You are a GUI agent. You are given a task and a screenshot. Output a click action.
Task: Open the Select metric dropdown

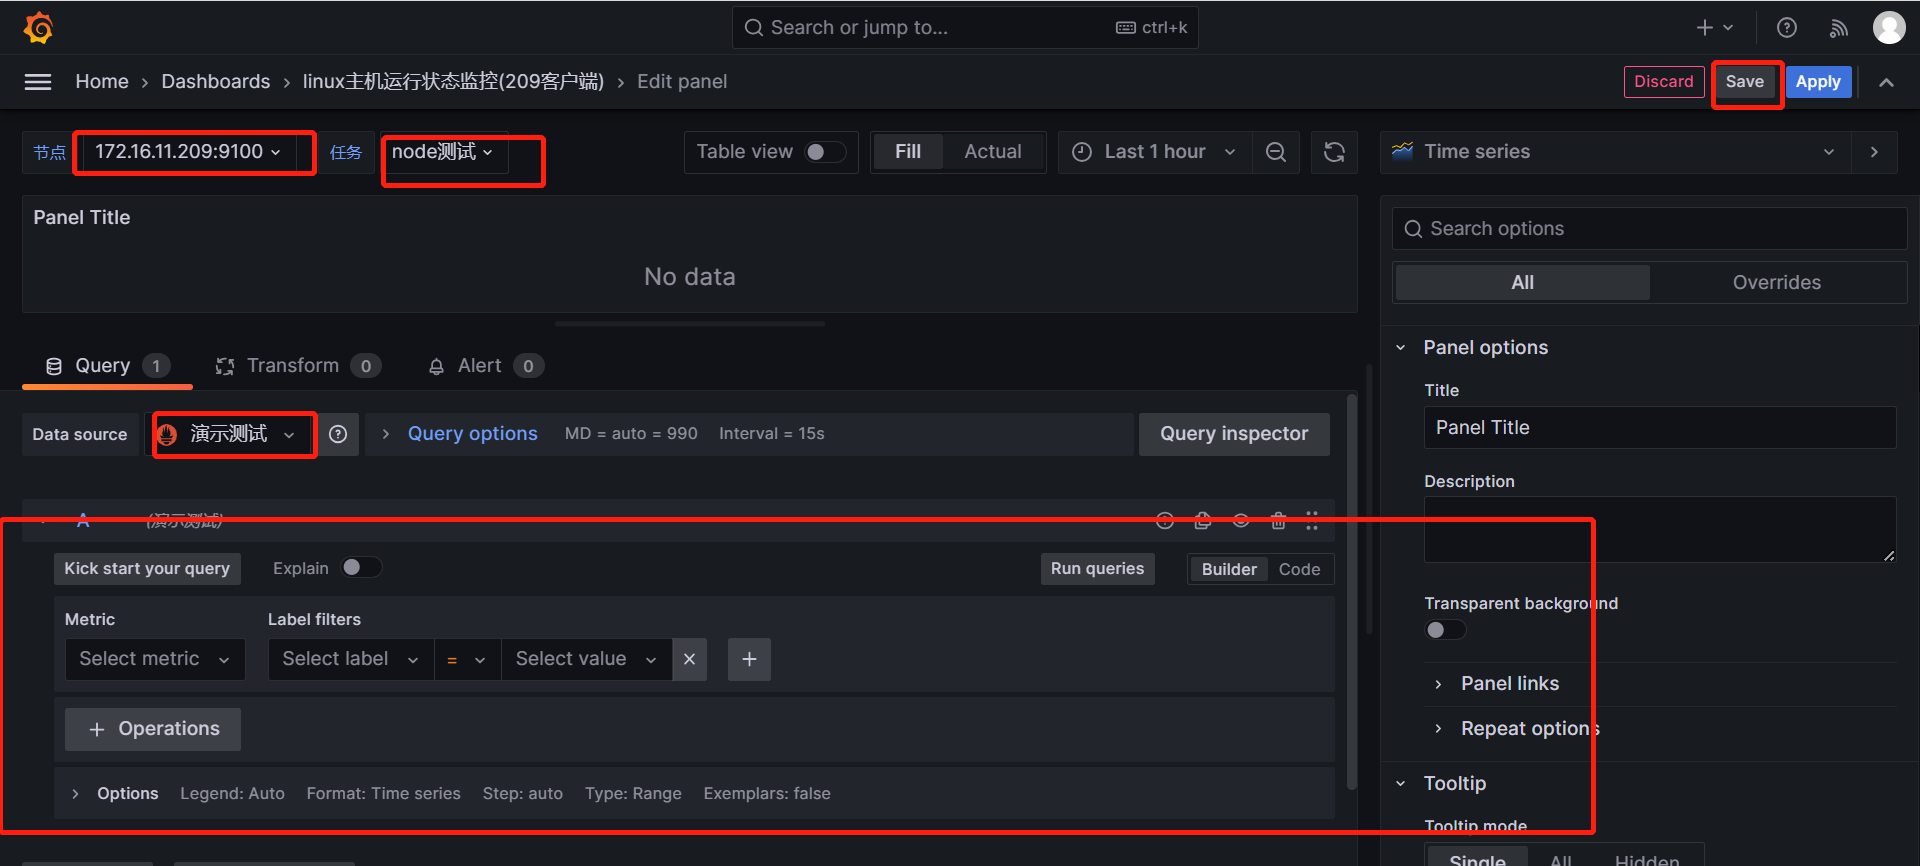(x=155, y=659)
